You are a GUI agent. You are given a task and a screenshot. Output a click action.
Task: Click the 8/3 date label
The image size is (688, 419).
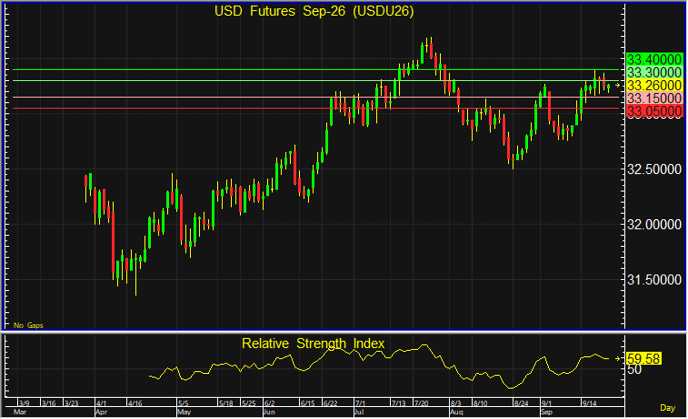(455, 403)
